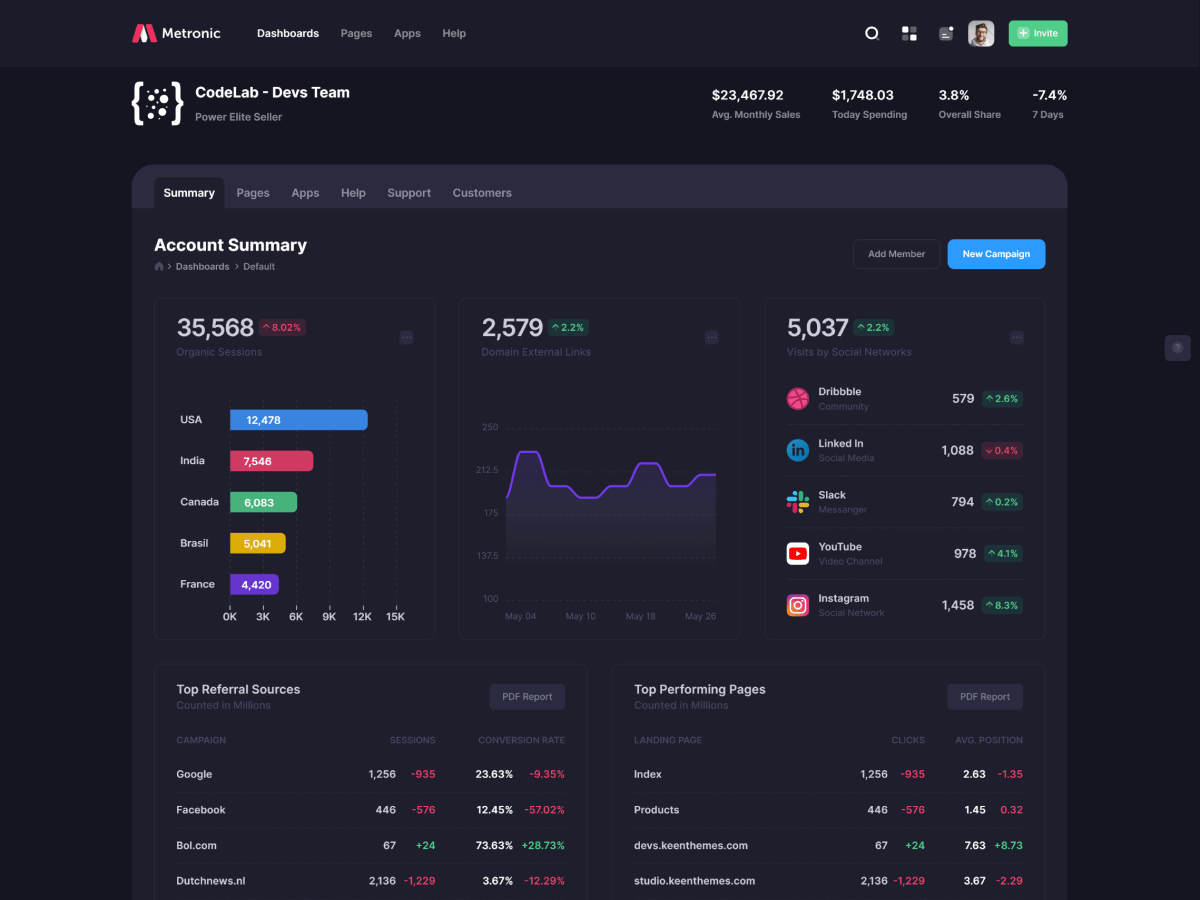The width and height of the screenshot is (1200, 900).
Task: Open the chat messages icon in header
Action: point(945,34)
